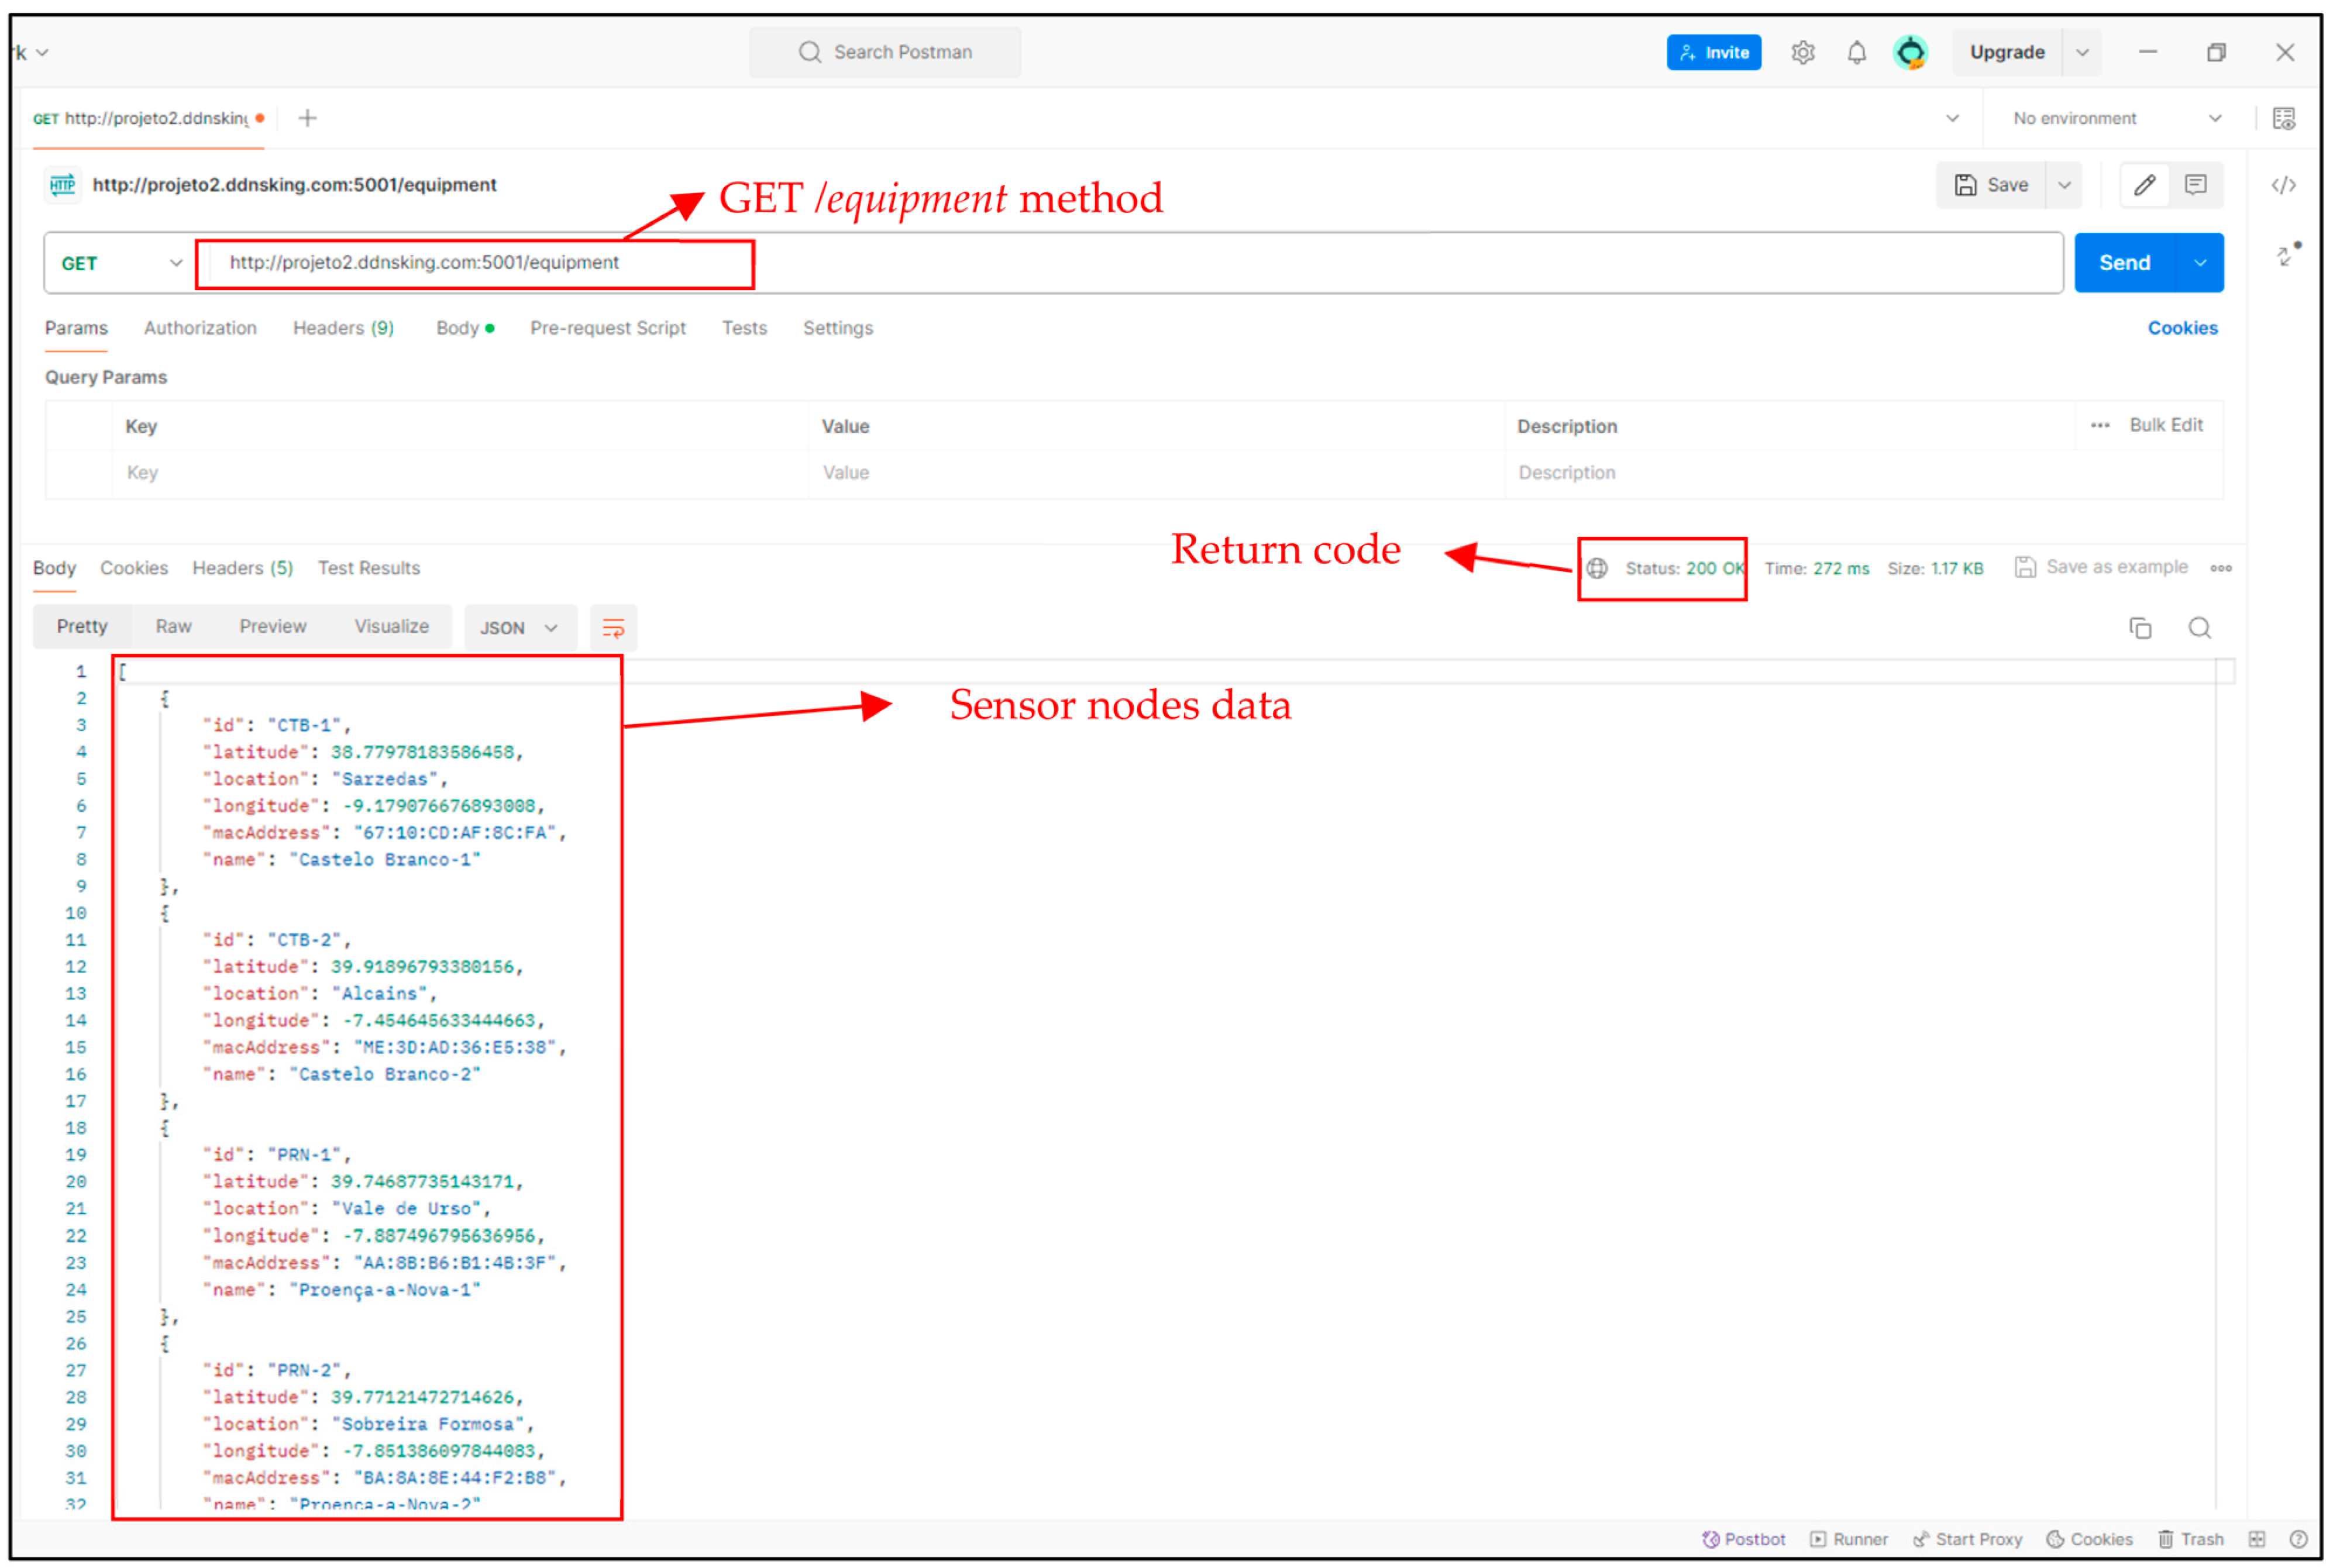This screenshot has width=2333, height=1568.
Task: Switch response view to Raw
Action: coord(173,626)
